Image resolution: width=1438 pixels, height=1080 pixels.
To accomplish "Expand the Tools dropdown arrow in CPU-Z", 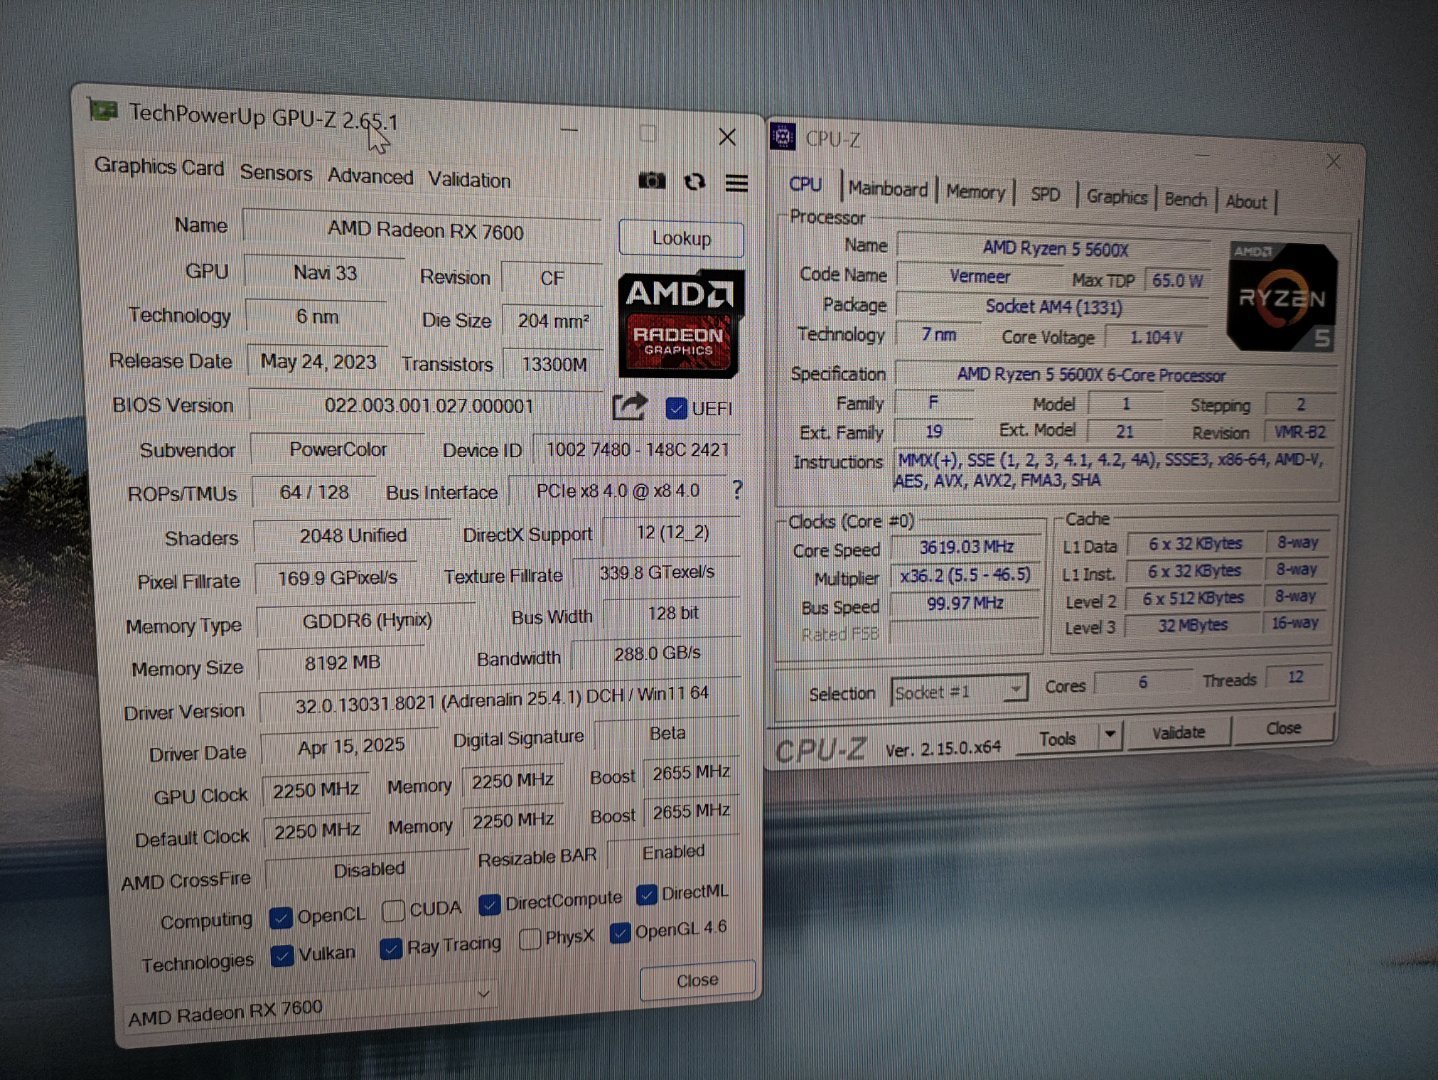I will coord(1109,735).
